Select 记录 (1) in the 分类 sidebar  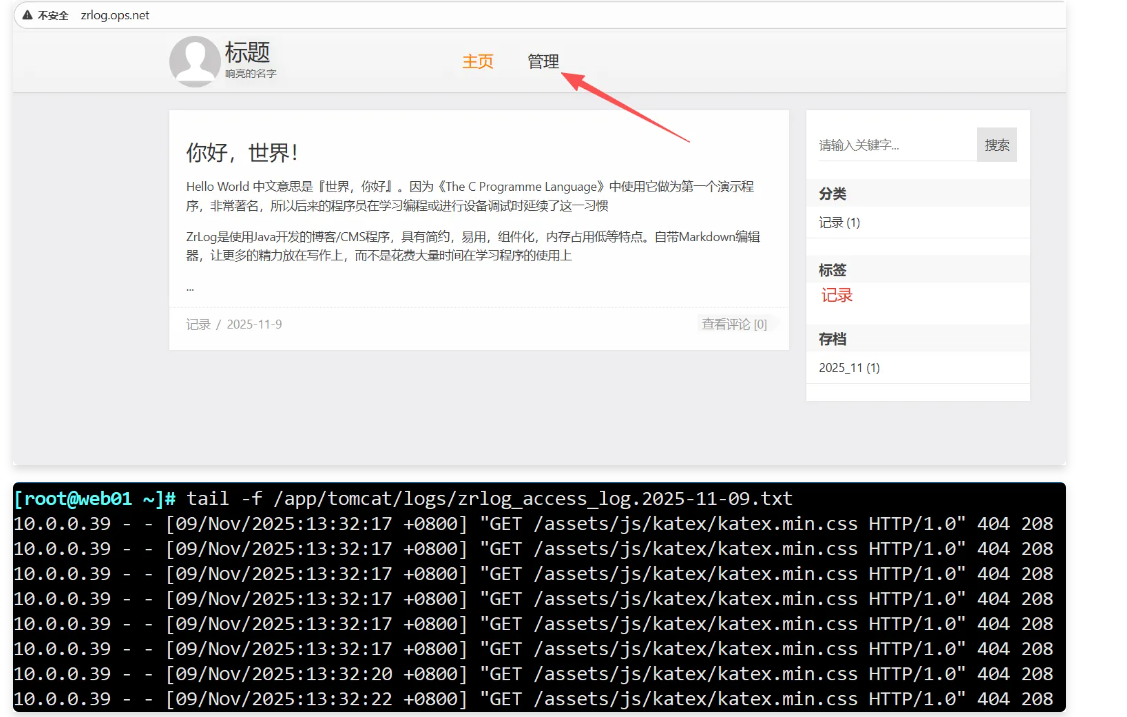pyautogui.click(x=839, y=223)
